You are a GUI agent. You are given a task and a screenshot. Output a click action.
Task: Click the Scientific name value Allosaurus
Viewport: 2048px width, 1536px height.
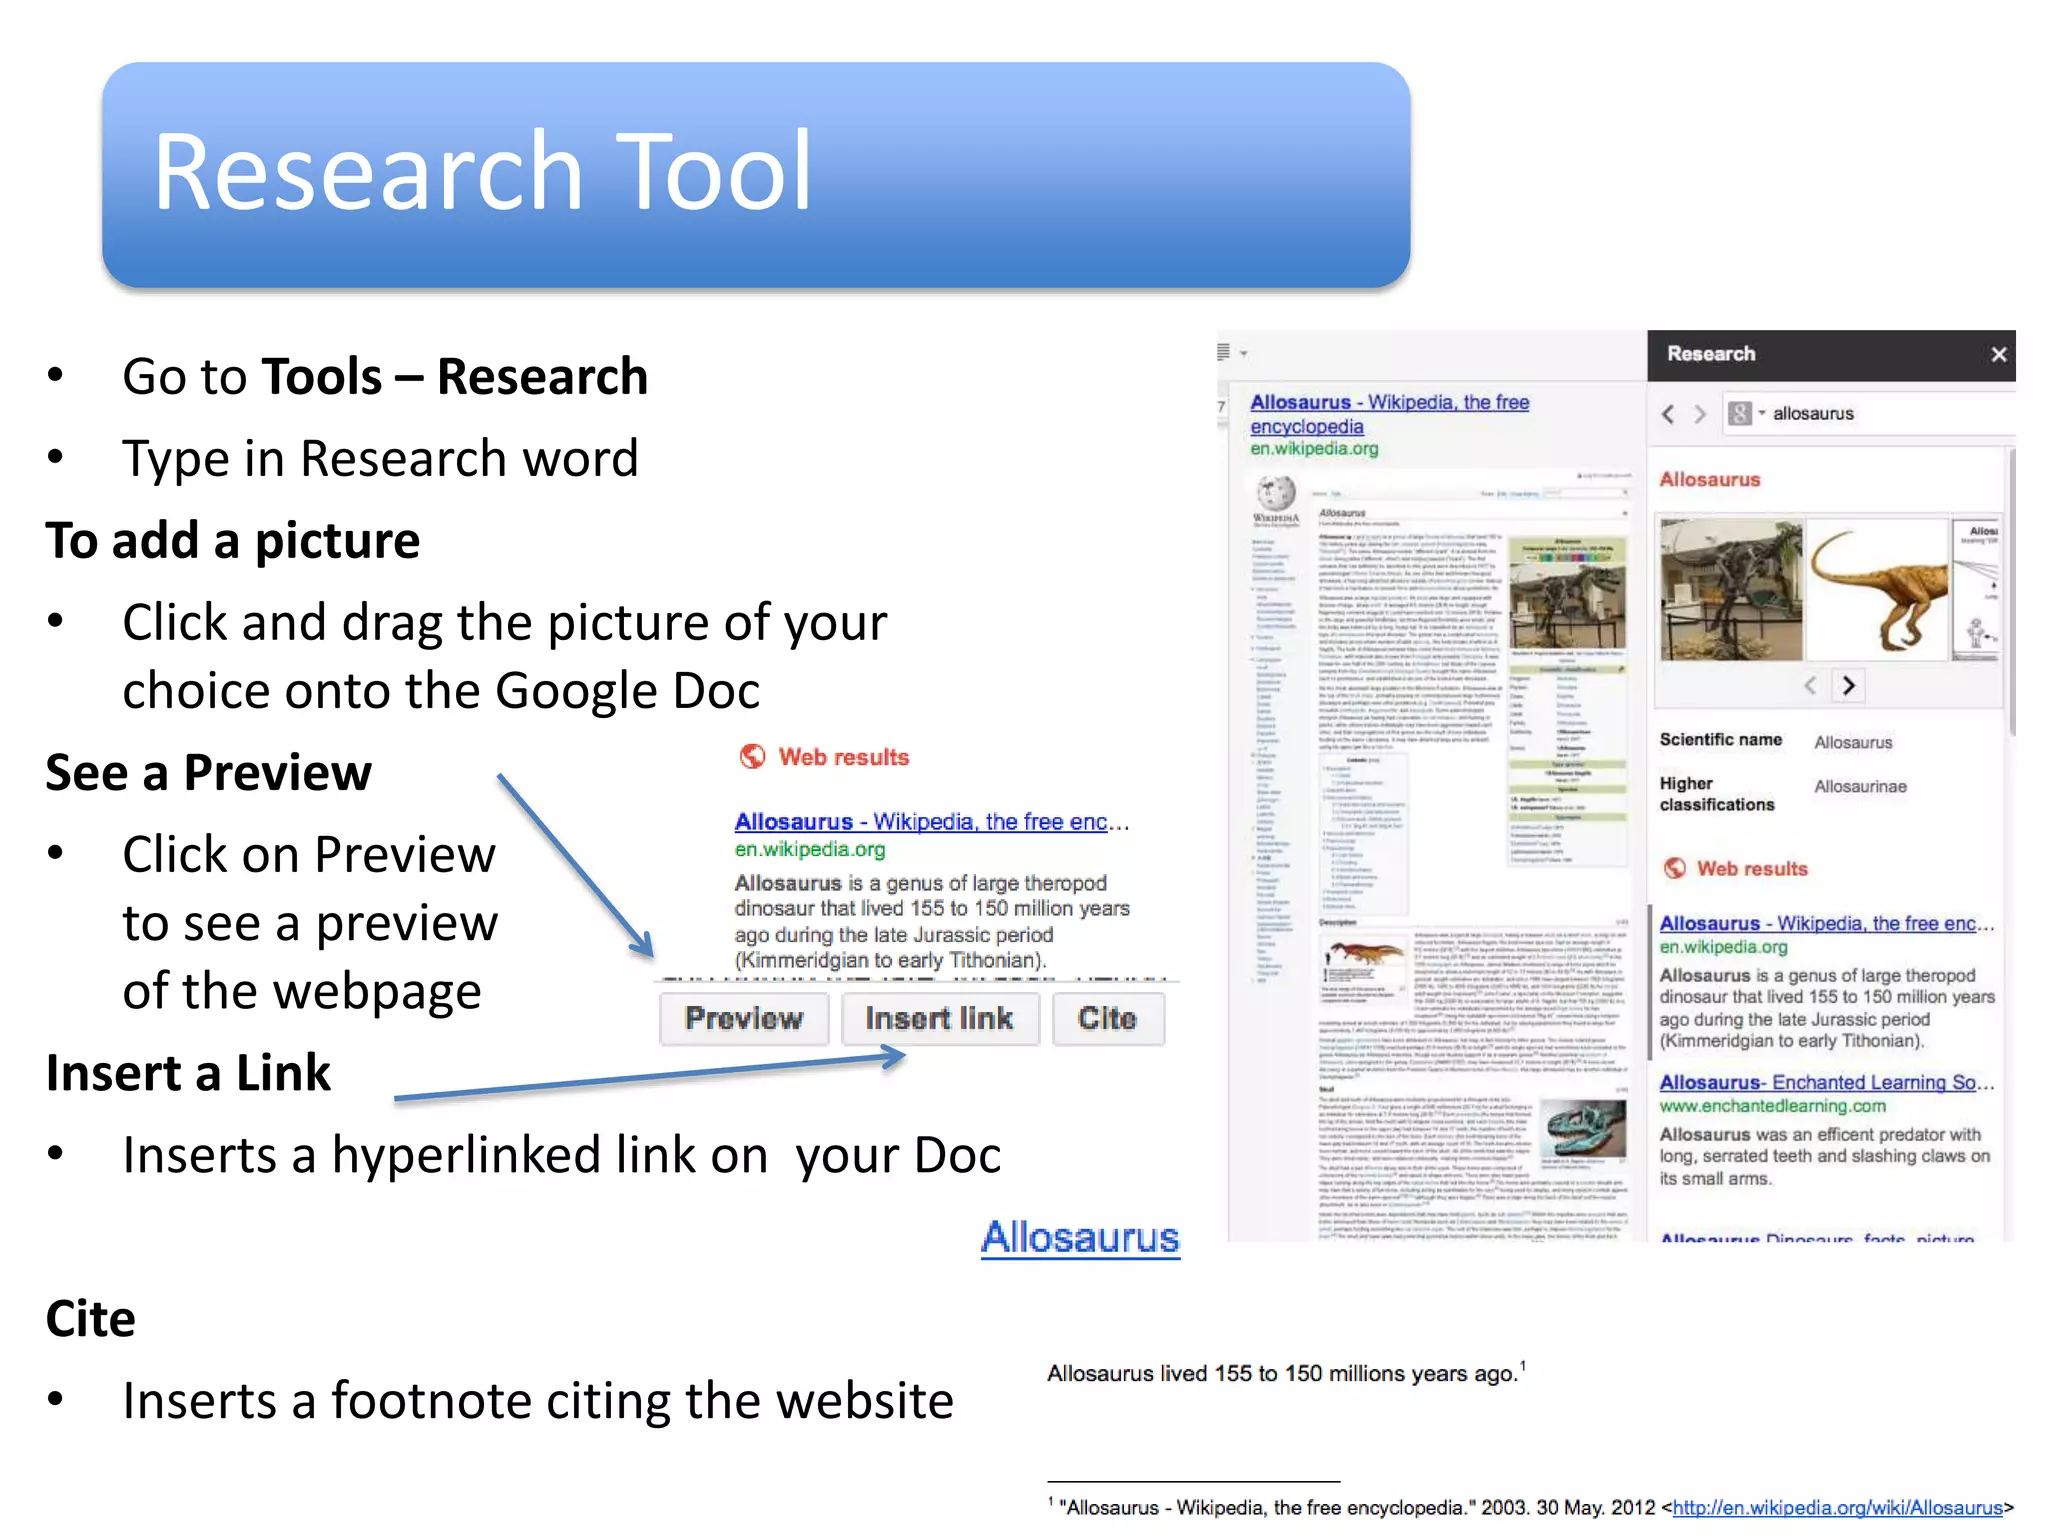(1853, 742)
